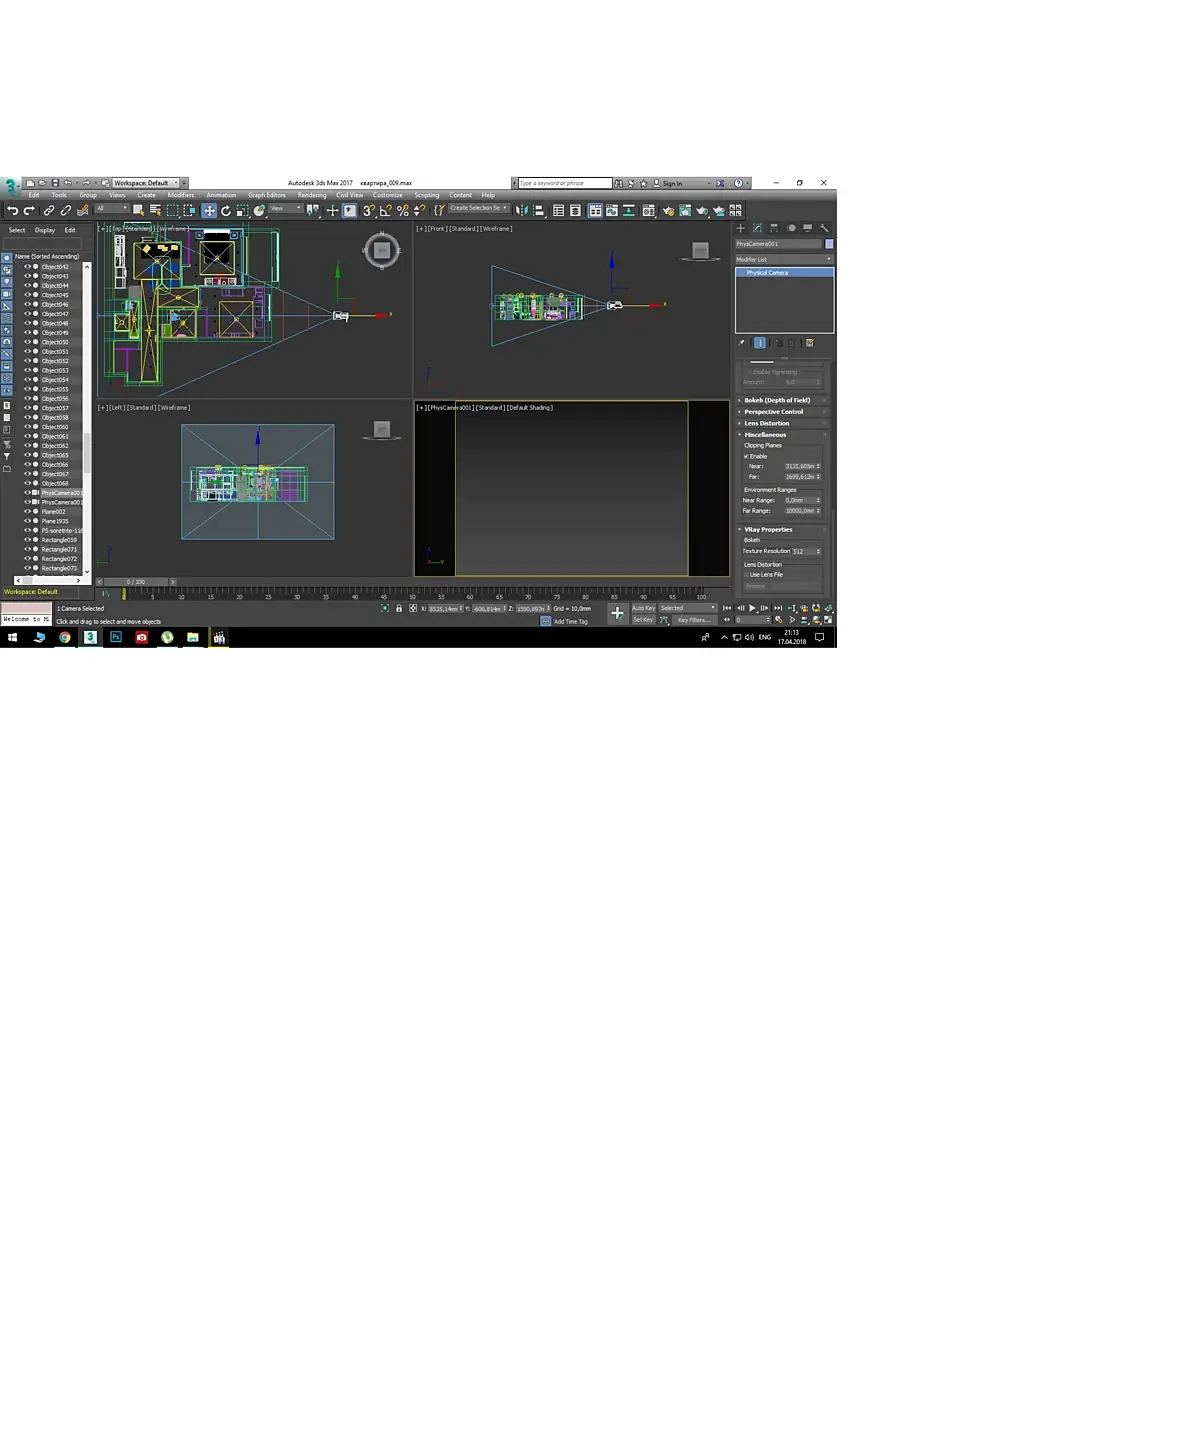Open Create Selection Set dropdown
The height and width of the screenshot is (1442, 1180).
[479, 208]
